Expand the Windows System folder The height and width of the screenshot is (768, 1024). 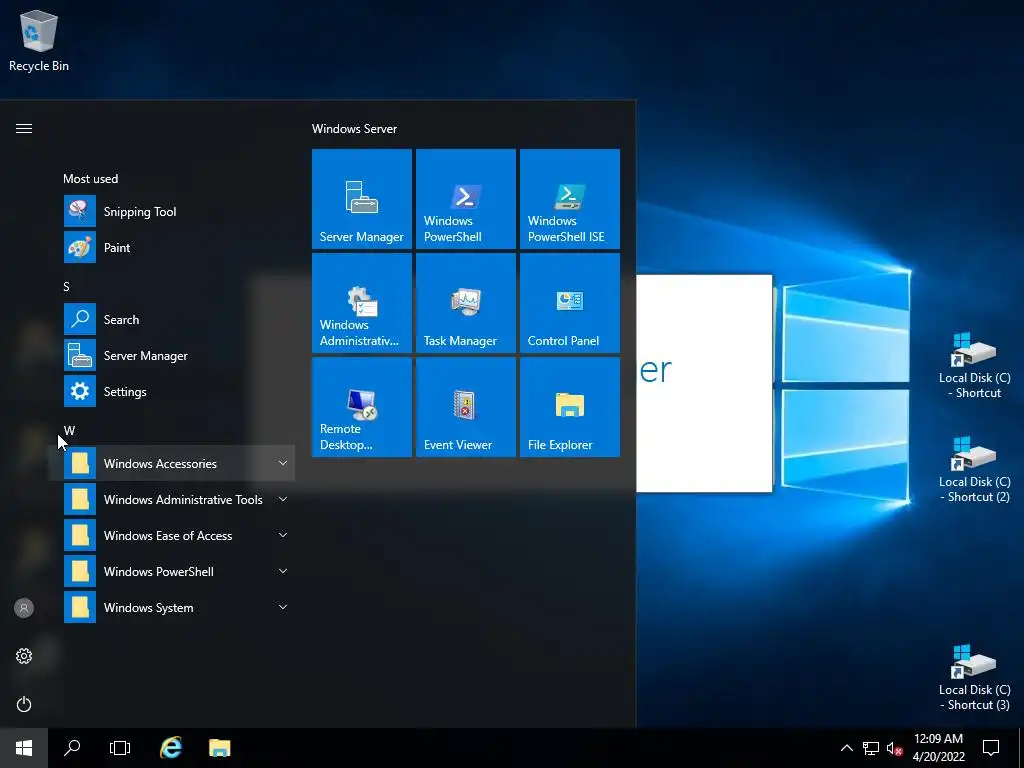pyautogui.click(x=171, y=607)
